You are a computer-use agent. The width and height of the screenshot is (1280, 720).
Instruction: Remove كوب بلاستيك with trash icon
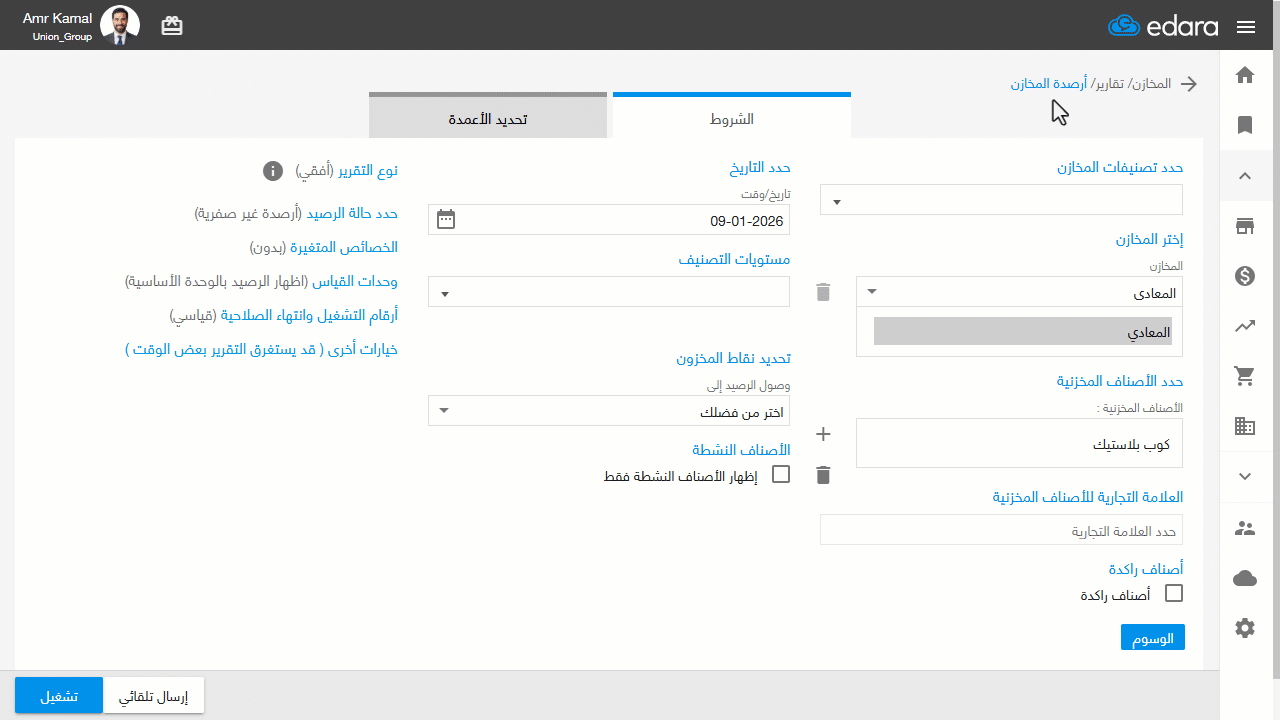tap(823, 475)
